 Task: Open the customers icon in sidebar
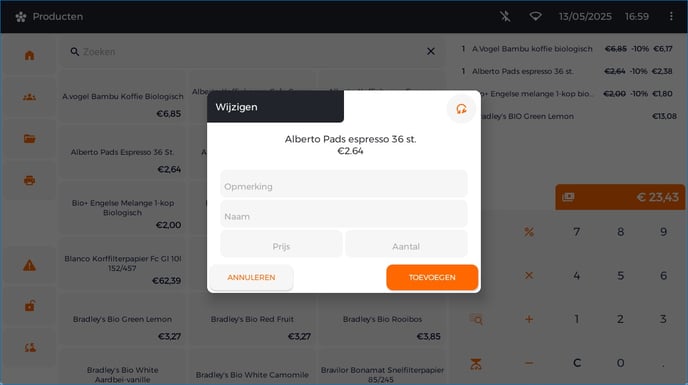click(x=29, y=97)
